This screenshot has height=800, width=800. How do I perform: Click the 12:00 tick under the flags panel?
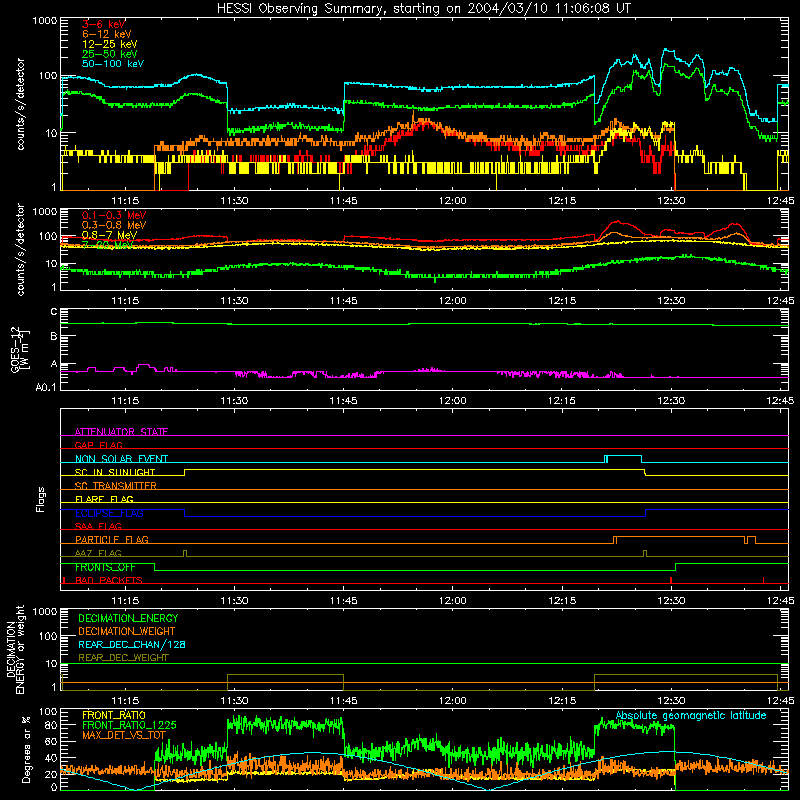point(453,601)
